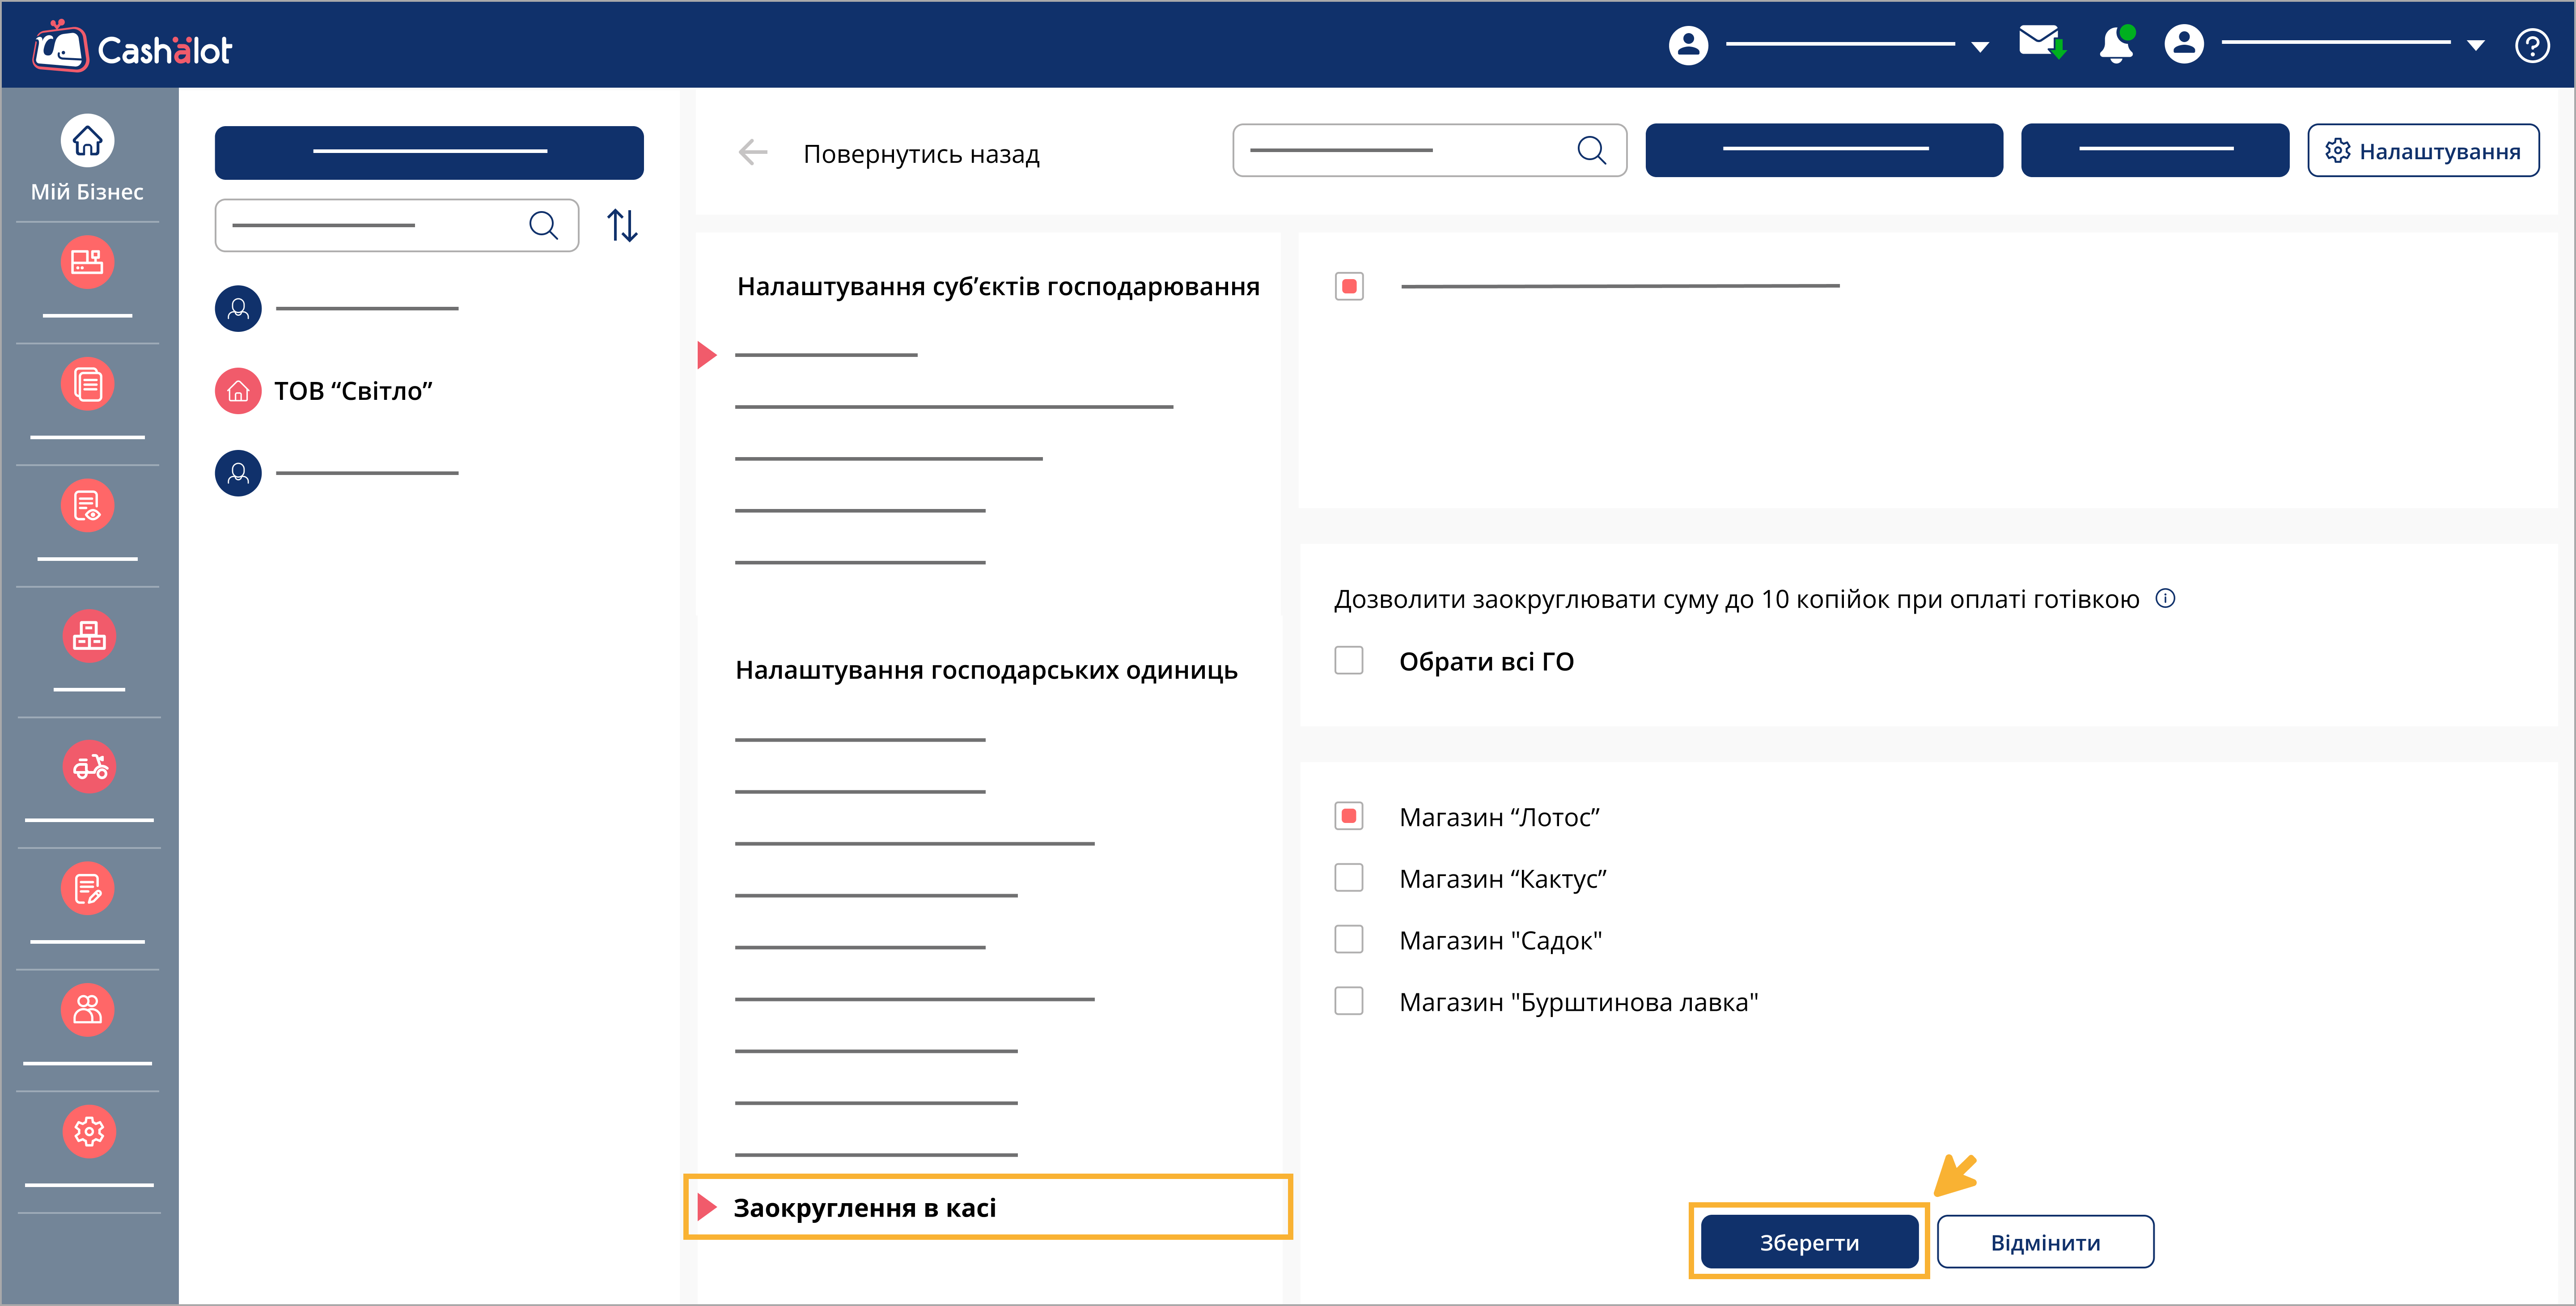Screen dimensions: 2576x1306
Task: Click the sort arrows icon
Action: pos(622,226)
